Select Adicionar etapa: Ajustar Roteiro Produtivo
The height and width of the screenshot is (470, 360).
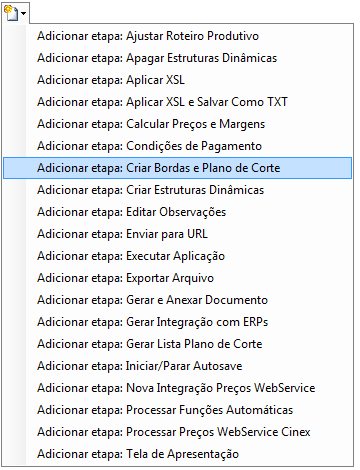coord(177,36)
